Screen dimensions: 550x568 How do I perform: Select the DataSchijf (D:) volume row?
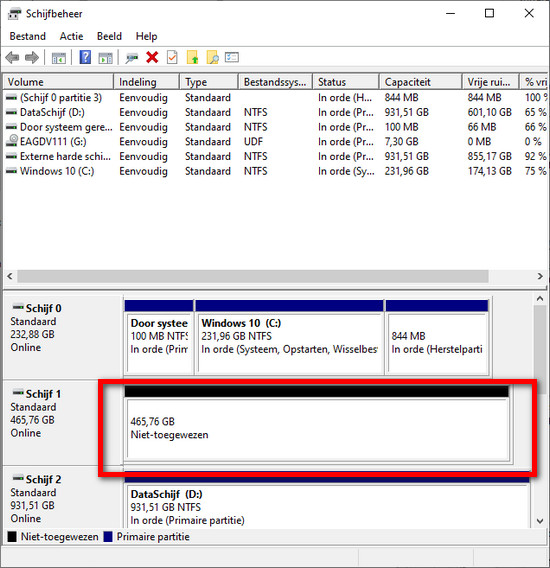coord(275,112)
